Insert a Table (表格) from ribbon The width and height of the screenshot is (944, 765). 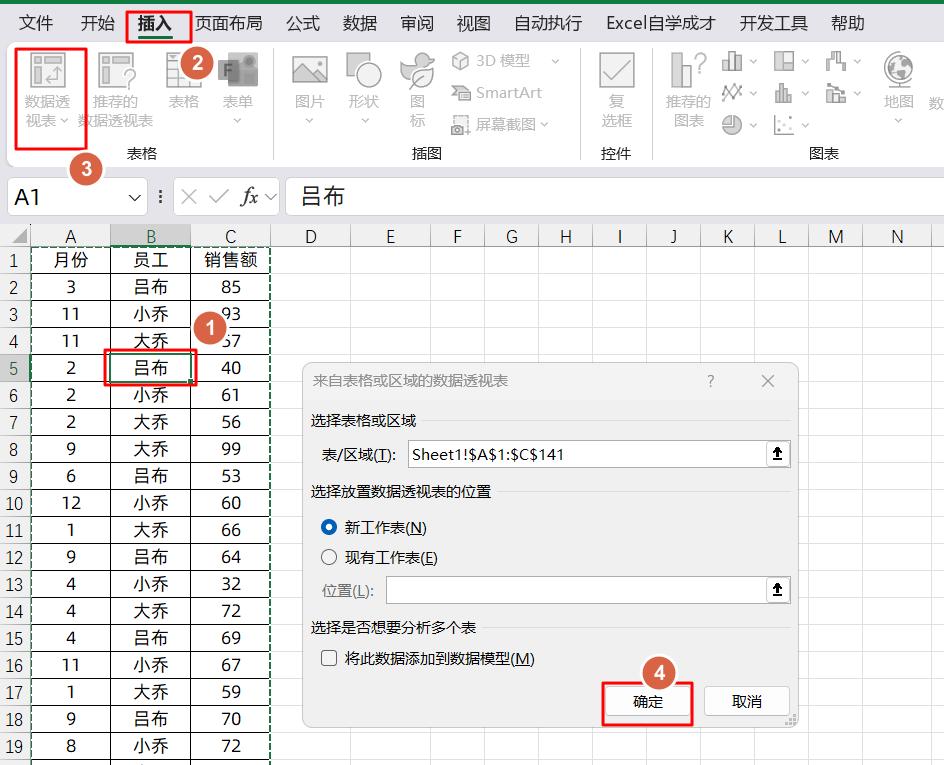click(x=184, y=80)
